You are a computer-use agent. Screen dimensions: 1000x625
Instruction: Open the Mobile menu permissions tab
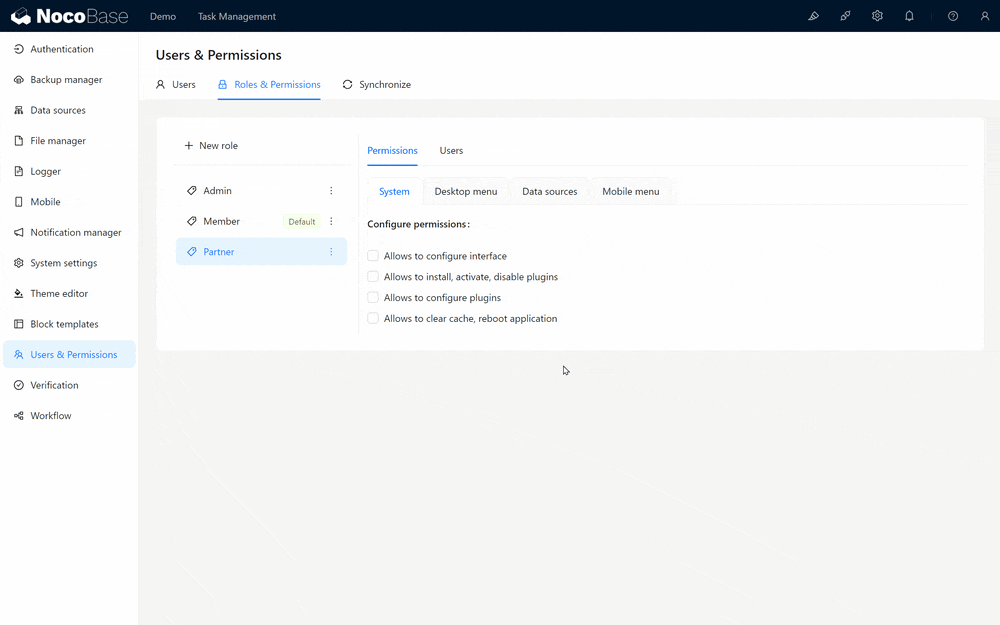631,191
